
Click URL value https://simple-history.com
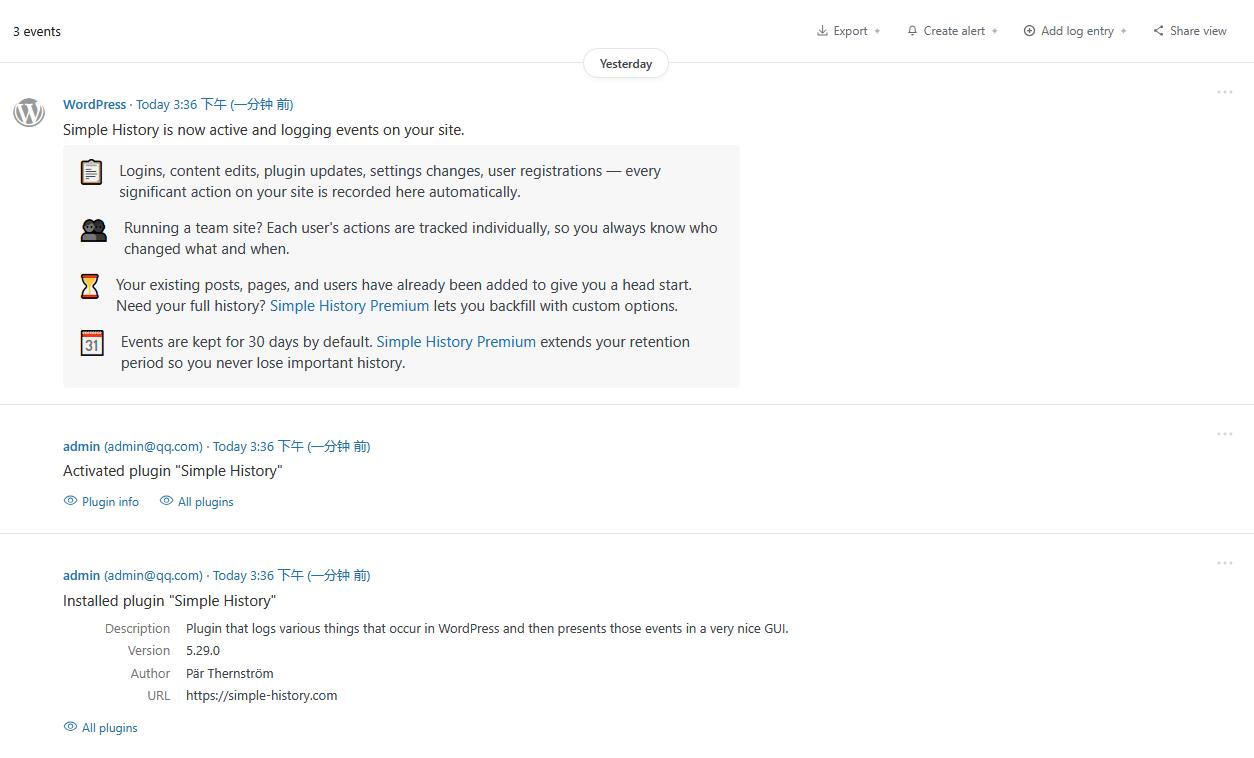coord(261,696)
